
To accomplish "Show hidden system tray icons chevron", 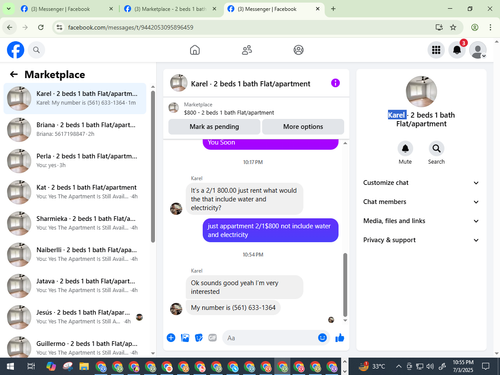I will tap(399, 367).
